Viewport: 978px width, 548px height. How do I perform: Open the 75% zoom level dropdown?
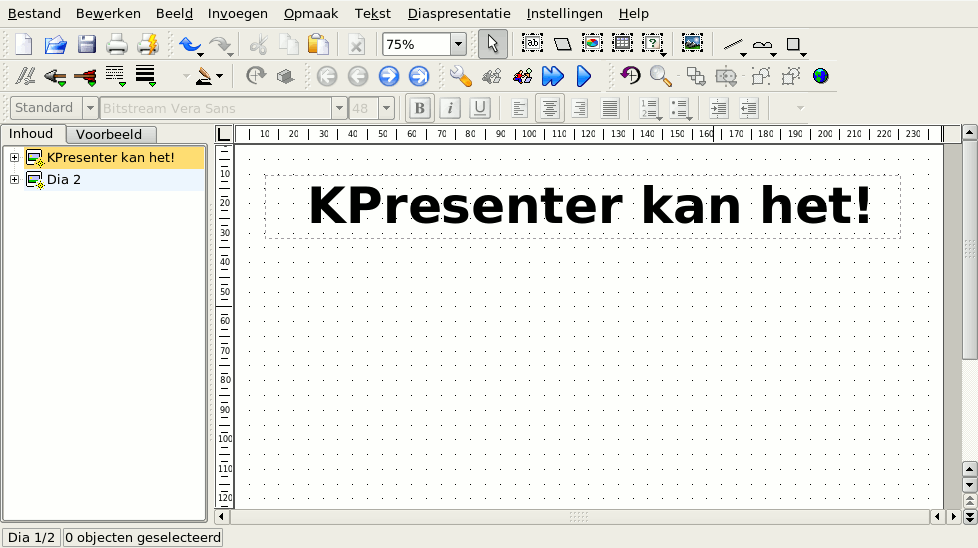pos(458,44)
